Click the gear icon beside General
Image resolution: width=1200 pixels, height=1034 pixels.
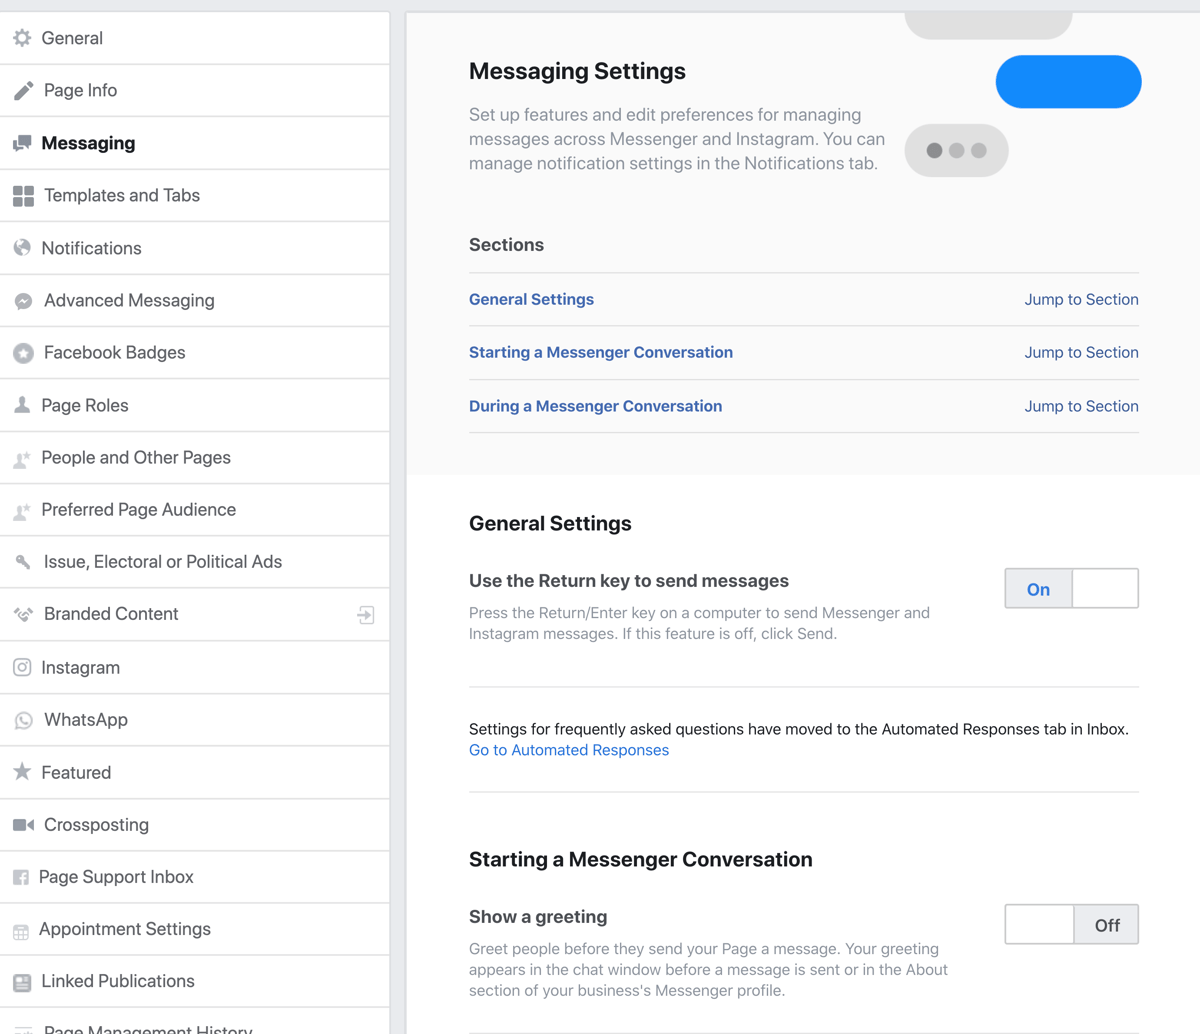[22, 38]
